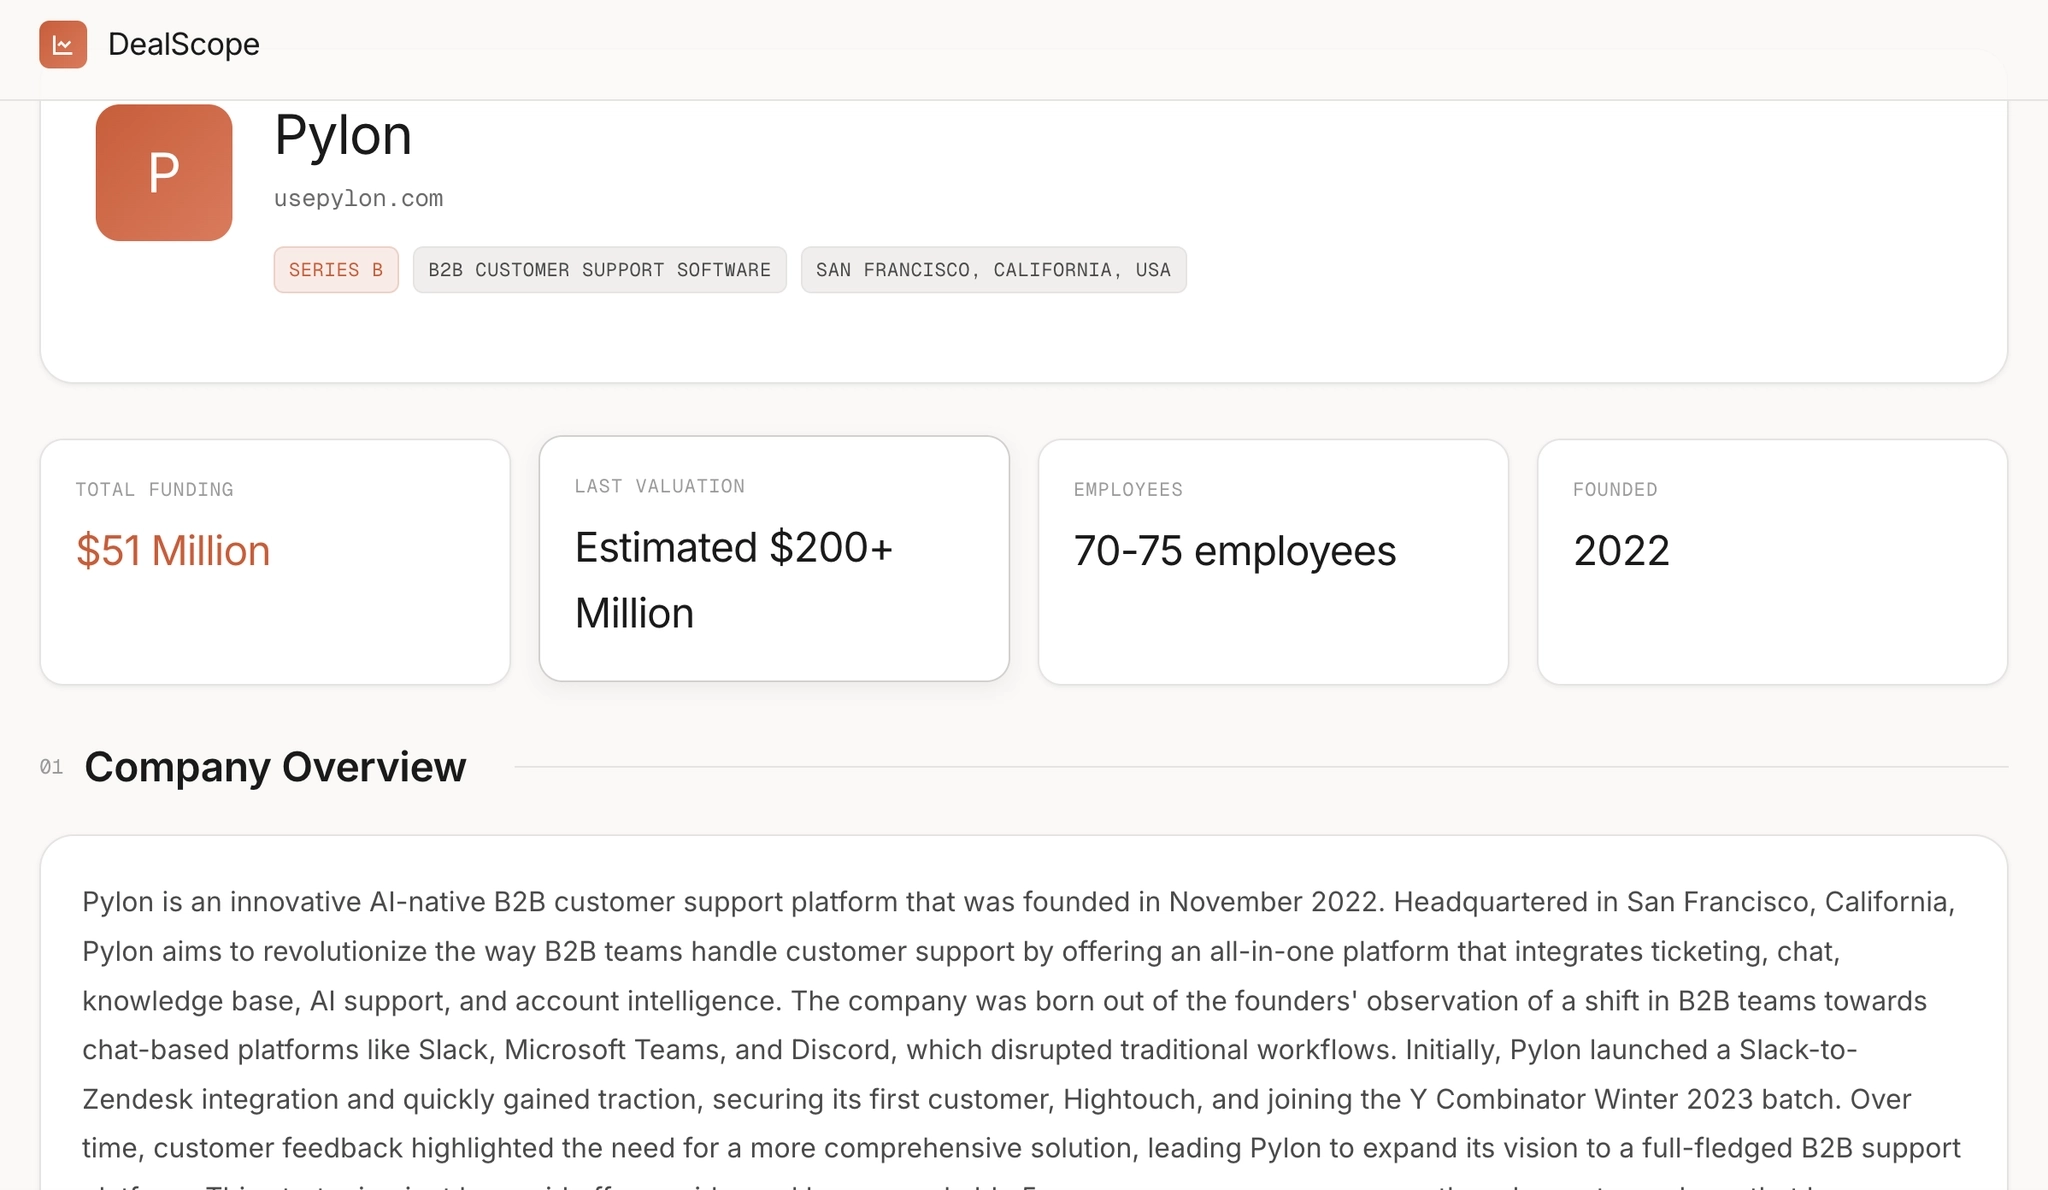Select the Founded card label
2048x1190 pixels.
(x=1615, y=490)
